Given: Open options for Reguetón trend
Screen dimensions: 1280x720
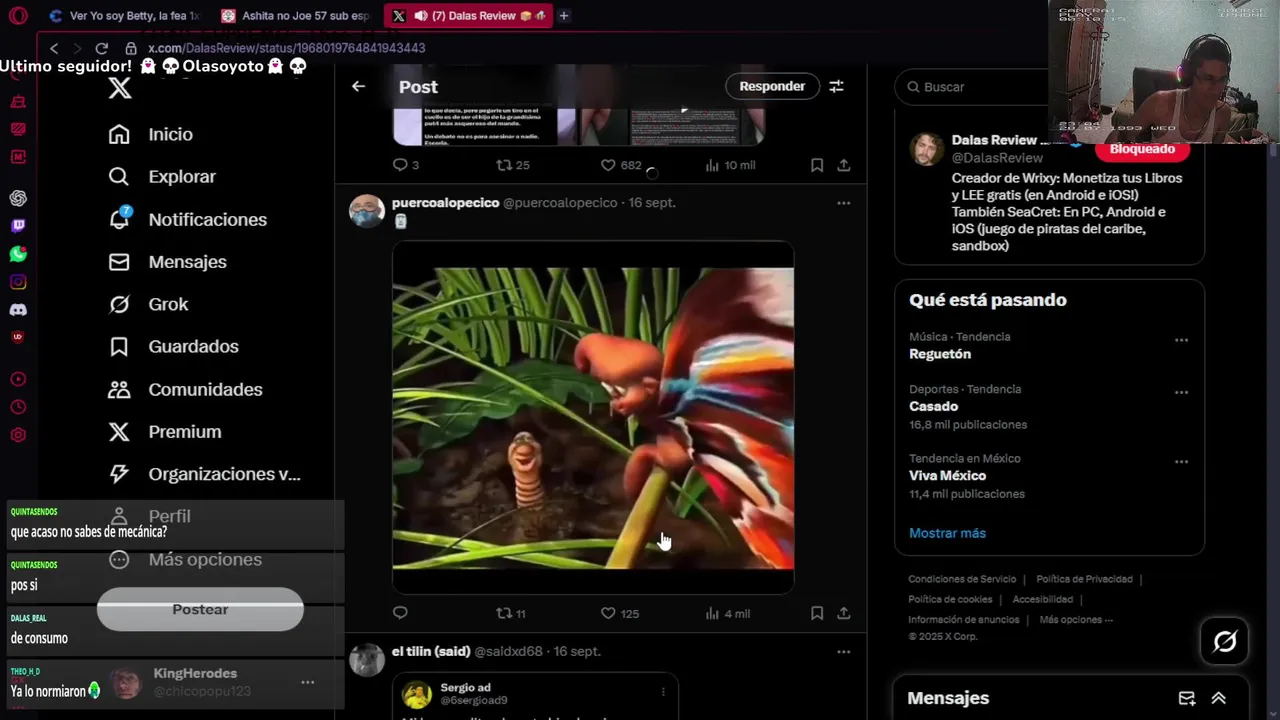Looking at the screenshot, I should (1181, 340).
